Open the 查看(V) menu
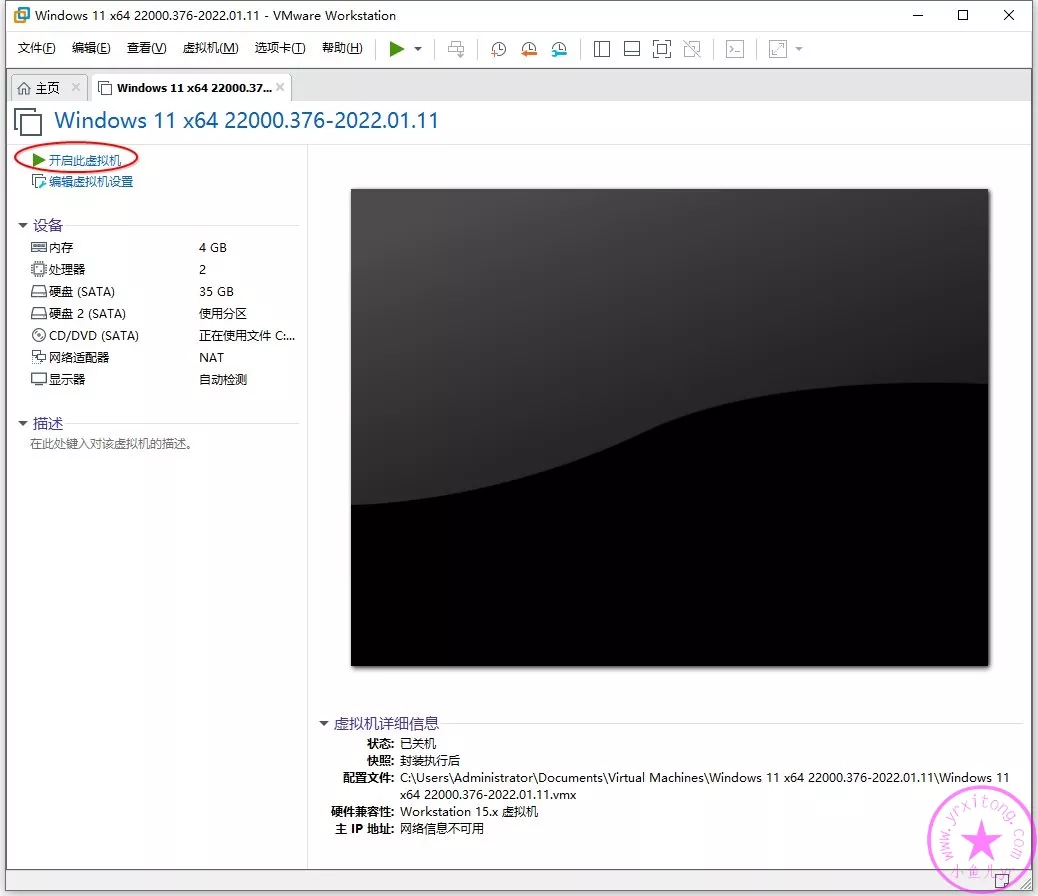Viewport: 1038px width, 896px height. (146, 48)
